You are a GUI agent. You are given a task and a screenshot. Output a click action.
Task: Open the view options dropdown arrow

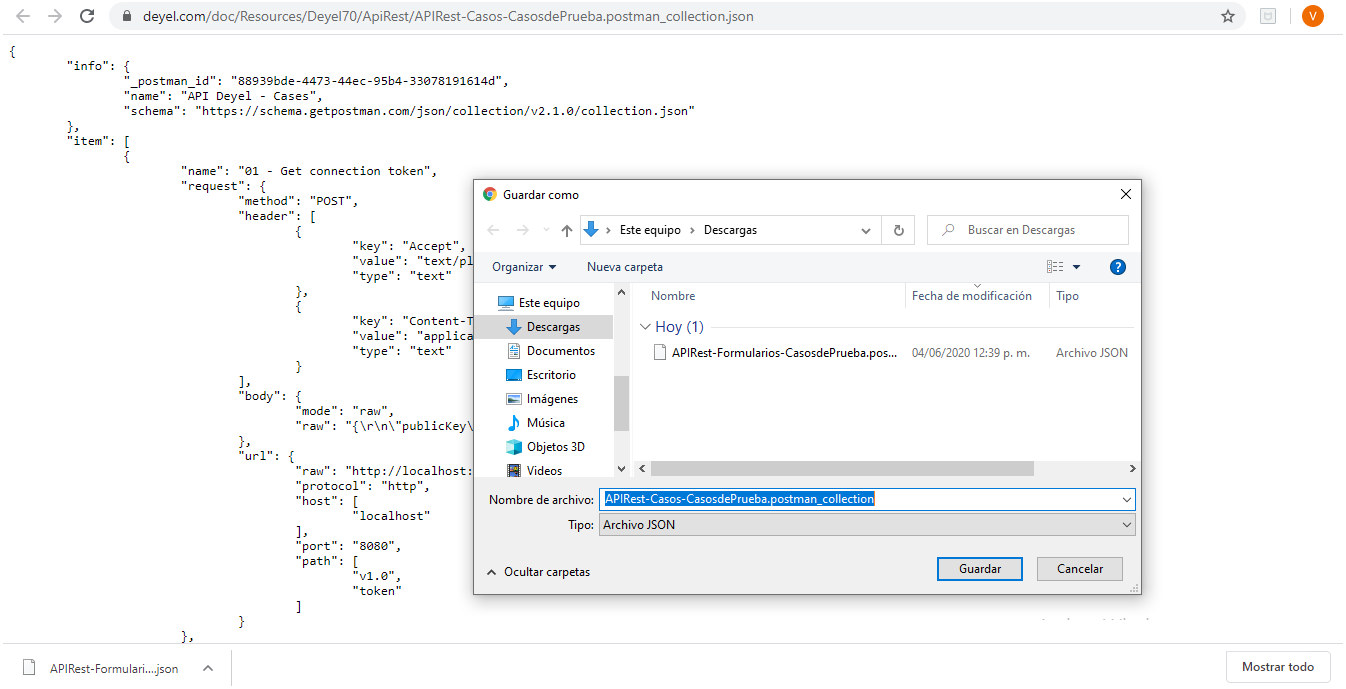[1077, 267]
